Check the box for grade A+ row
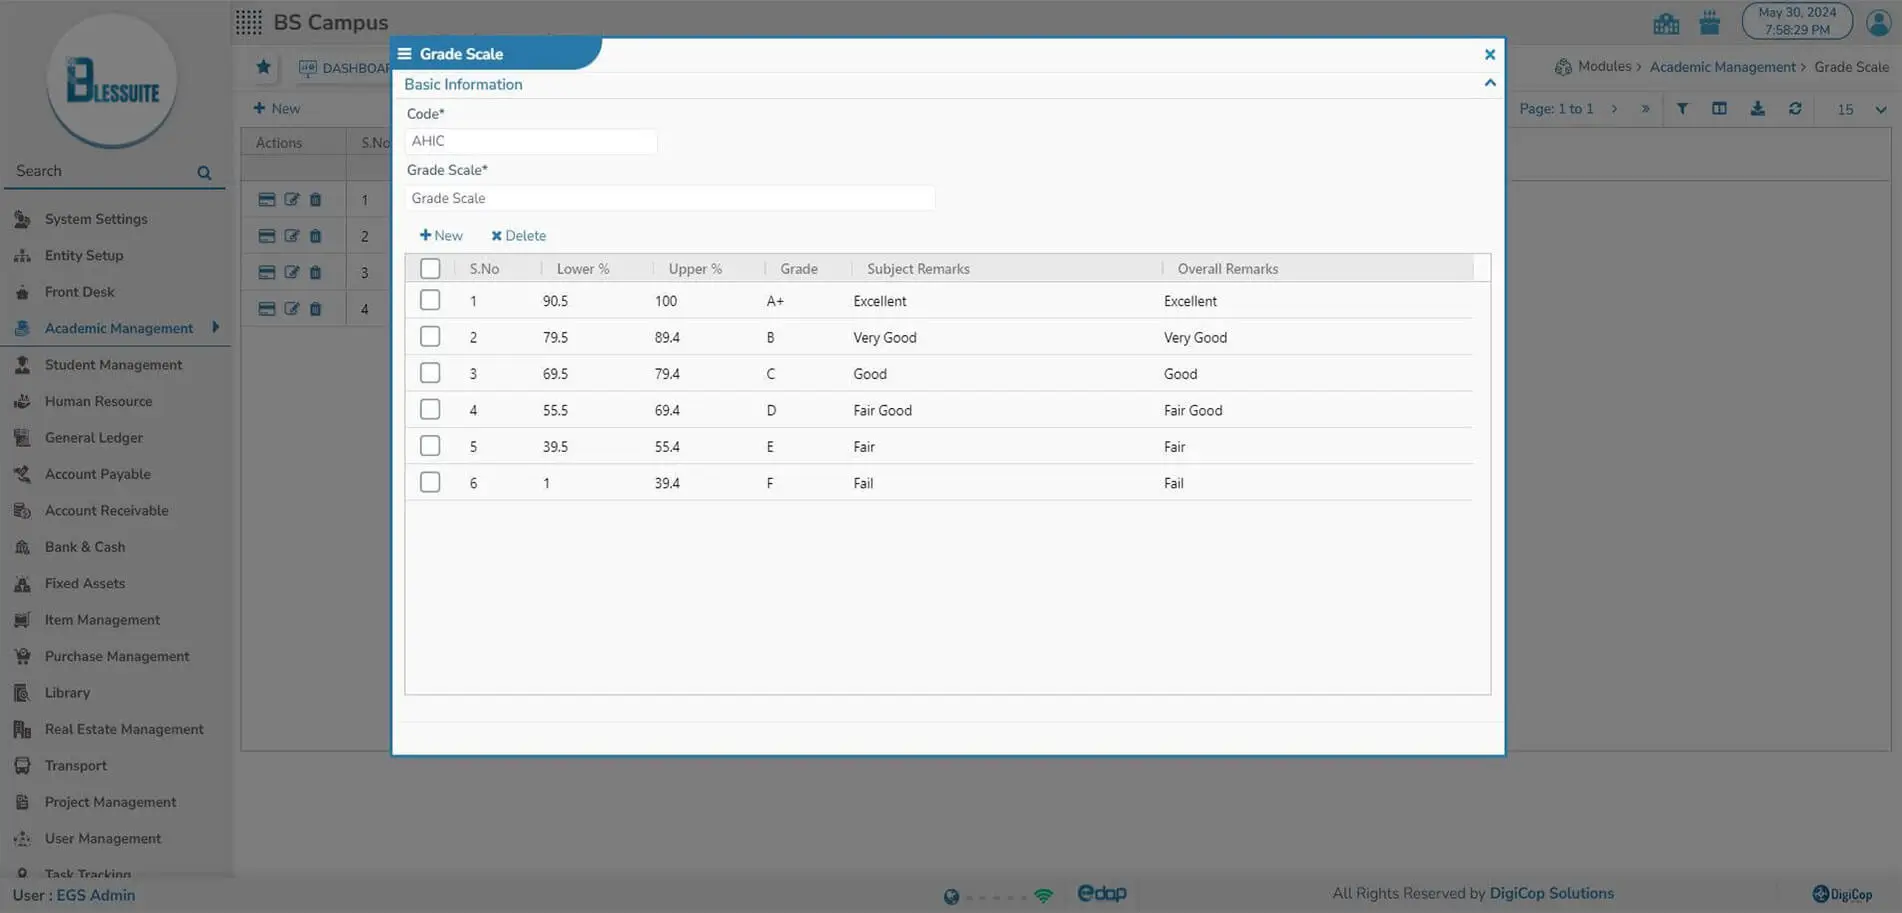 coord(430,300)
